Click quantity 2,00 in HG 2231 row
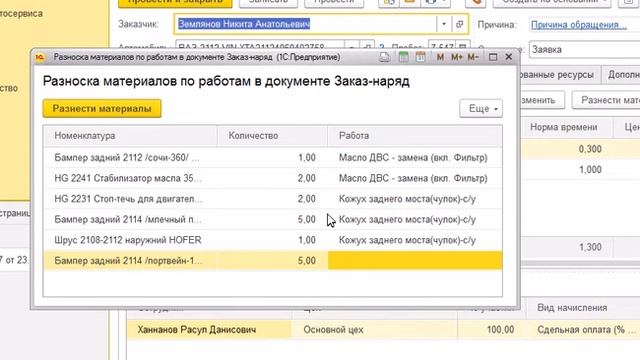 (x=307, y=199)
